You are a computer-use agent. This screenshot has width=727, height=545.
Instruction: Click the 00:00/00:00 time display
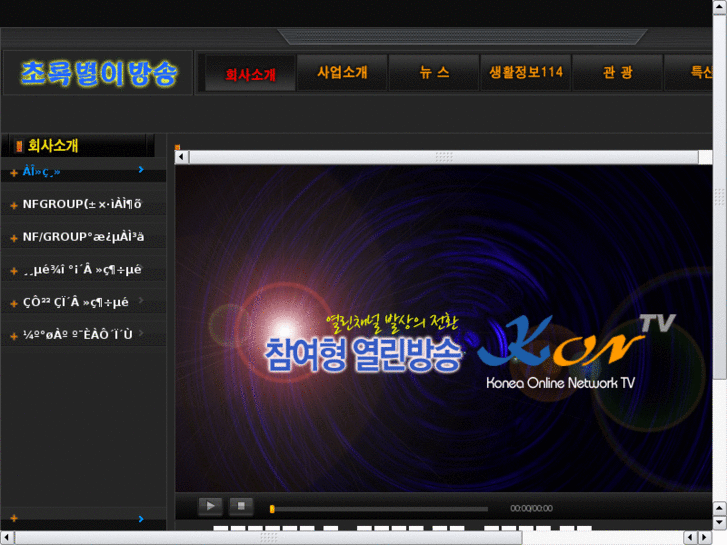531,508
